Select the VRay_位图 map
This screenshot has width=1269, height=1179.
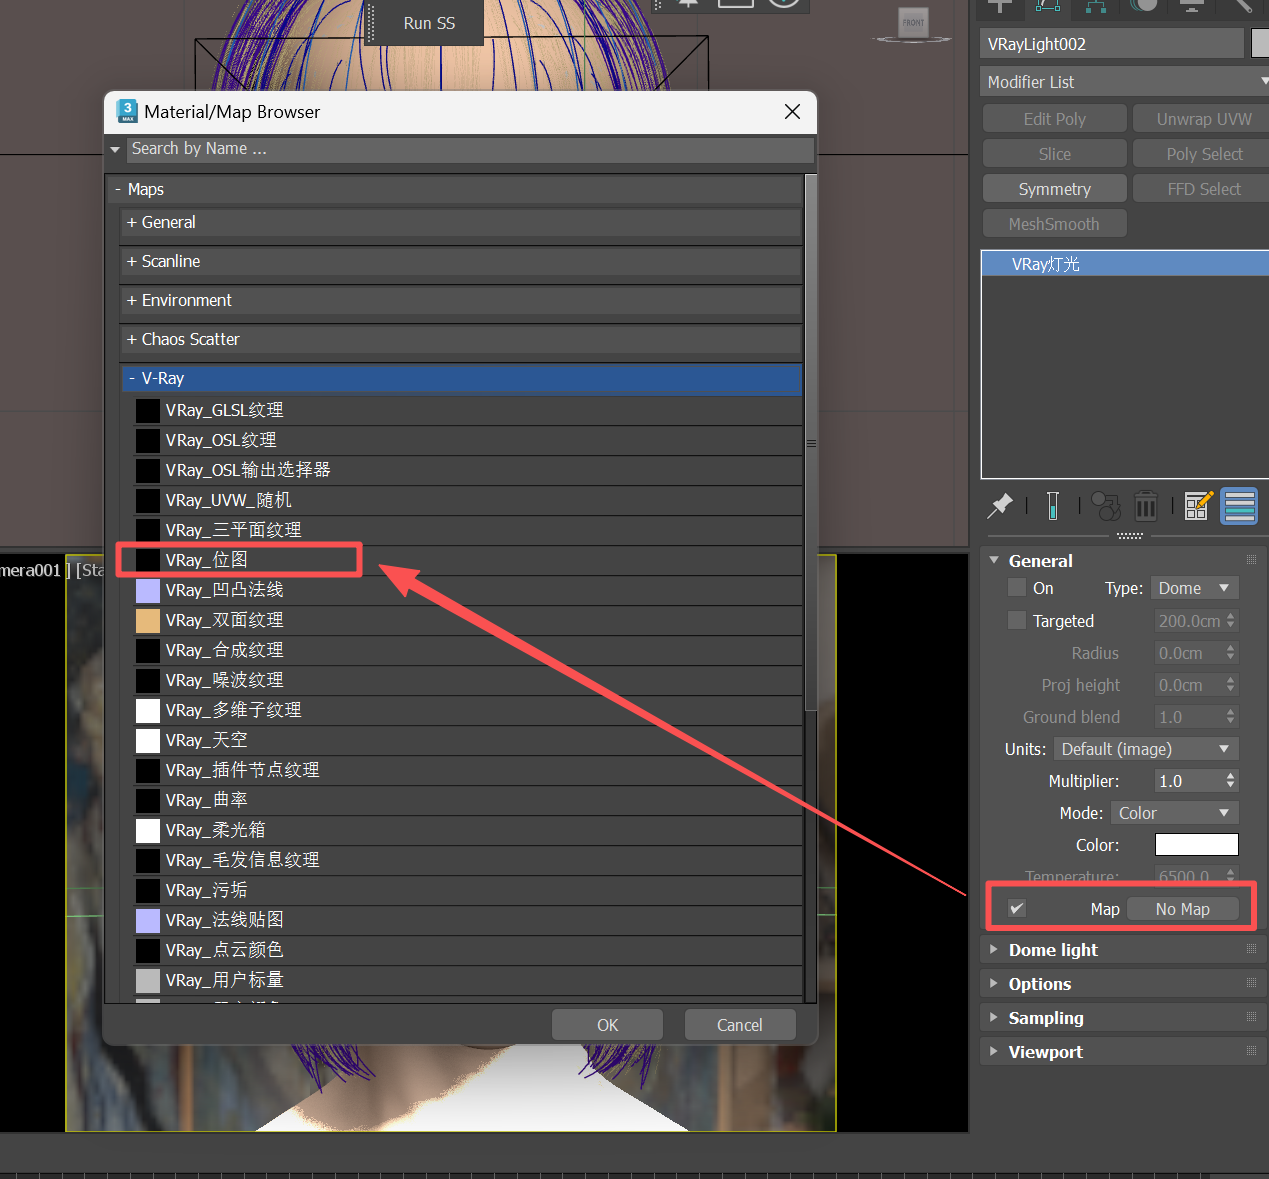pyautogui.click(x=468, y=560)
